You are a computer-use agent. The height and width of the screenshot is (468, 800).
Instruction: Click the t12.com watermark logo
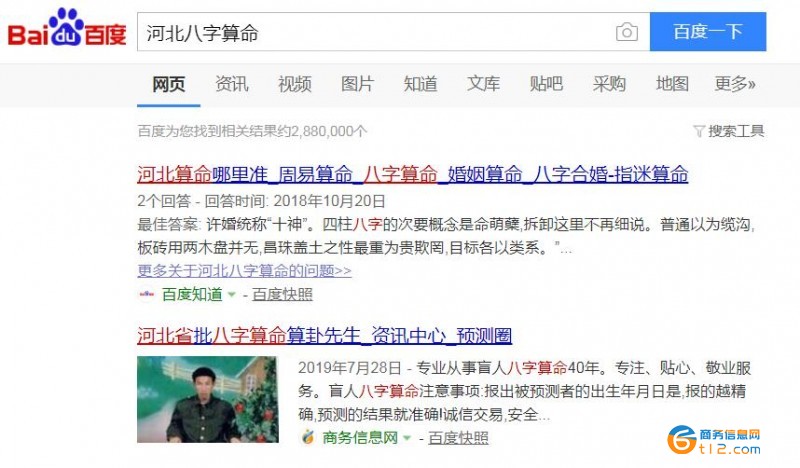point(714,440)
